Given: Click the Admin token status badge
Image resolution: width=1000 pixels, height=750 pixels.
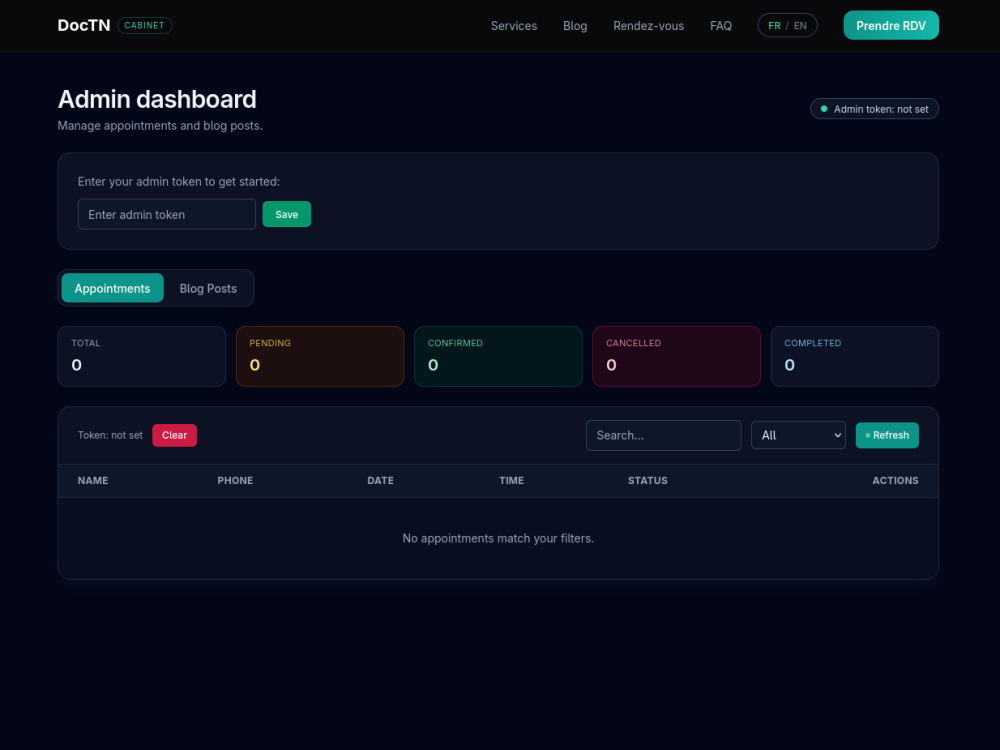Looking at the screenshot, I should click(x=874, y=109).
